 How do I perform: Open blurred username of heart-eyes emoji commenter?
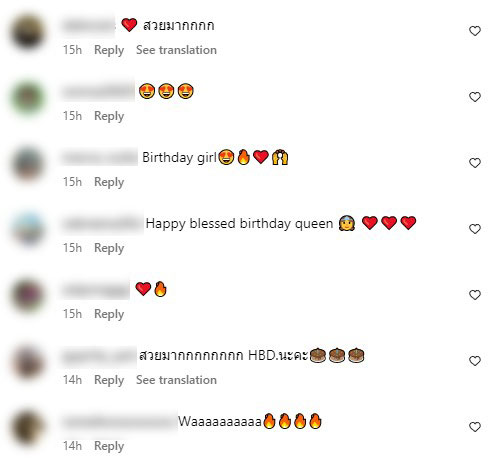[98, 91]
